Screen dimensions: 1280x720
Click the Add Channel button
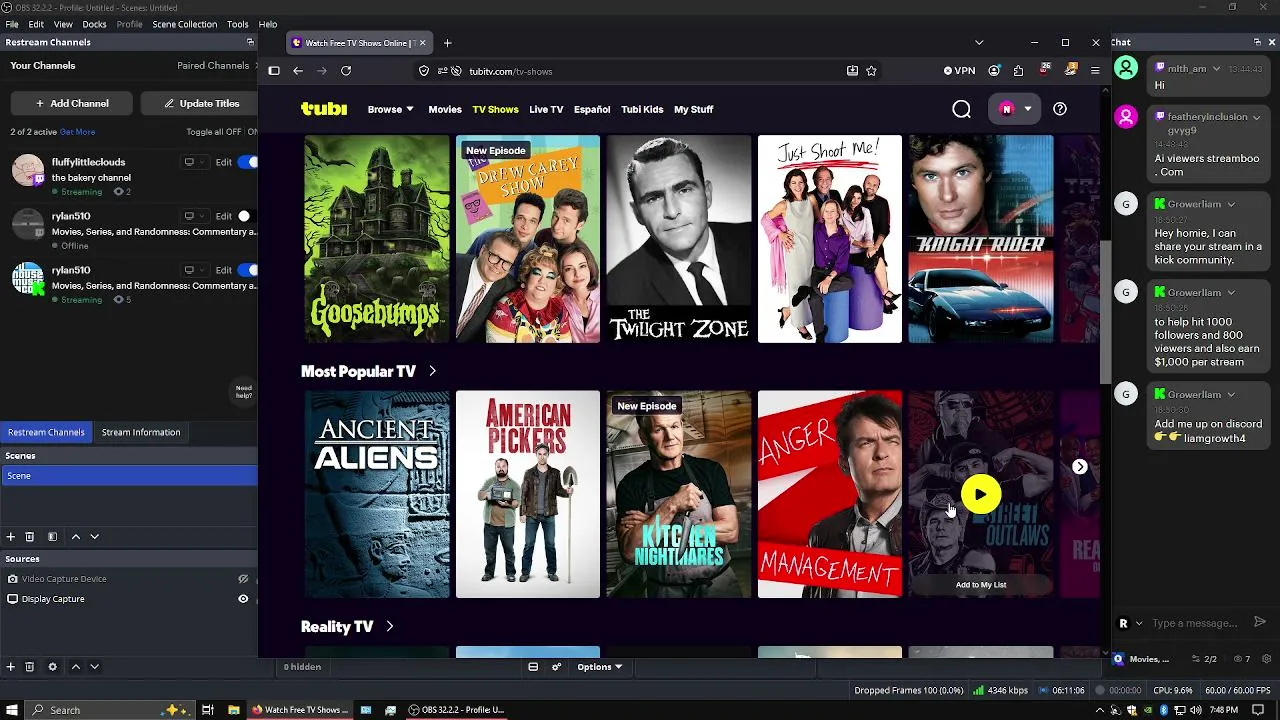pyautogui.click(x=72, y=103)
